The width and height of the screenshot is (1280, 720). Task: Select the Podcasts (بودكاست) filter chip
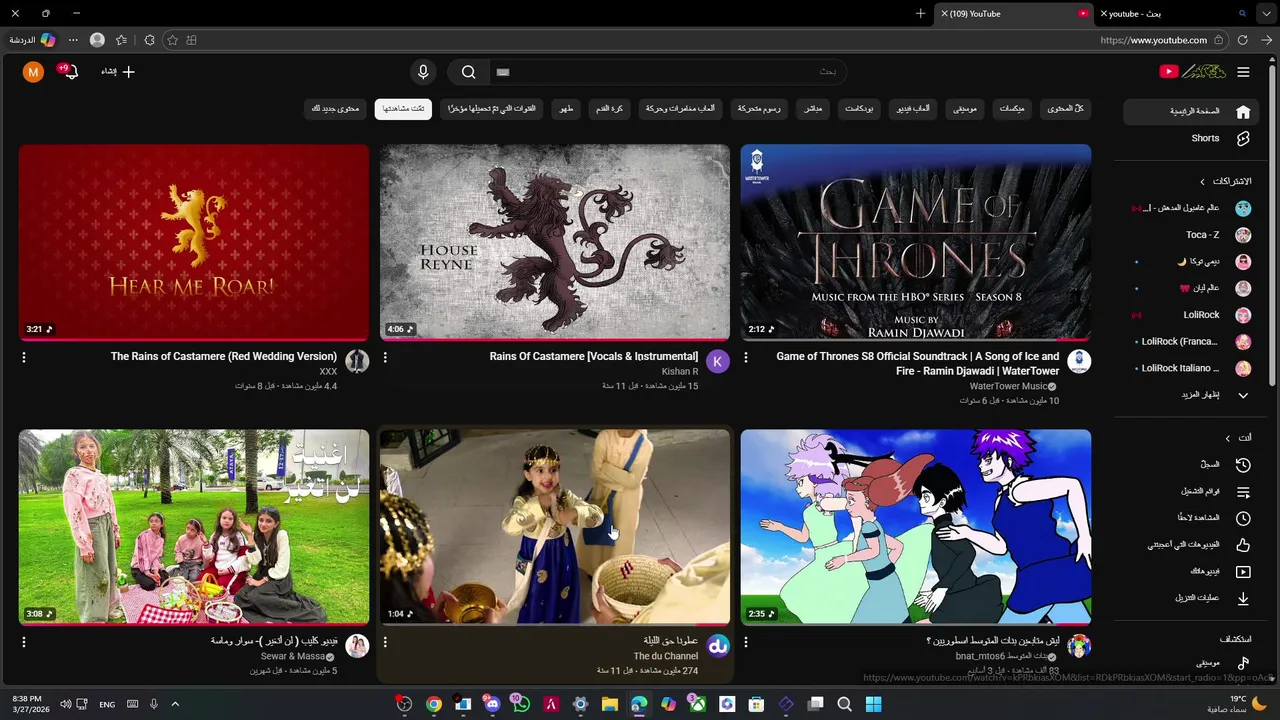(859, 109)
